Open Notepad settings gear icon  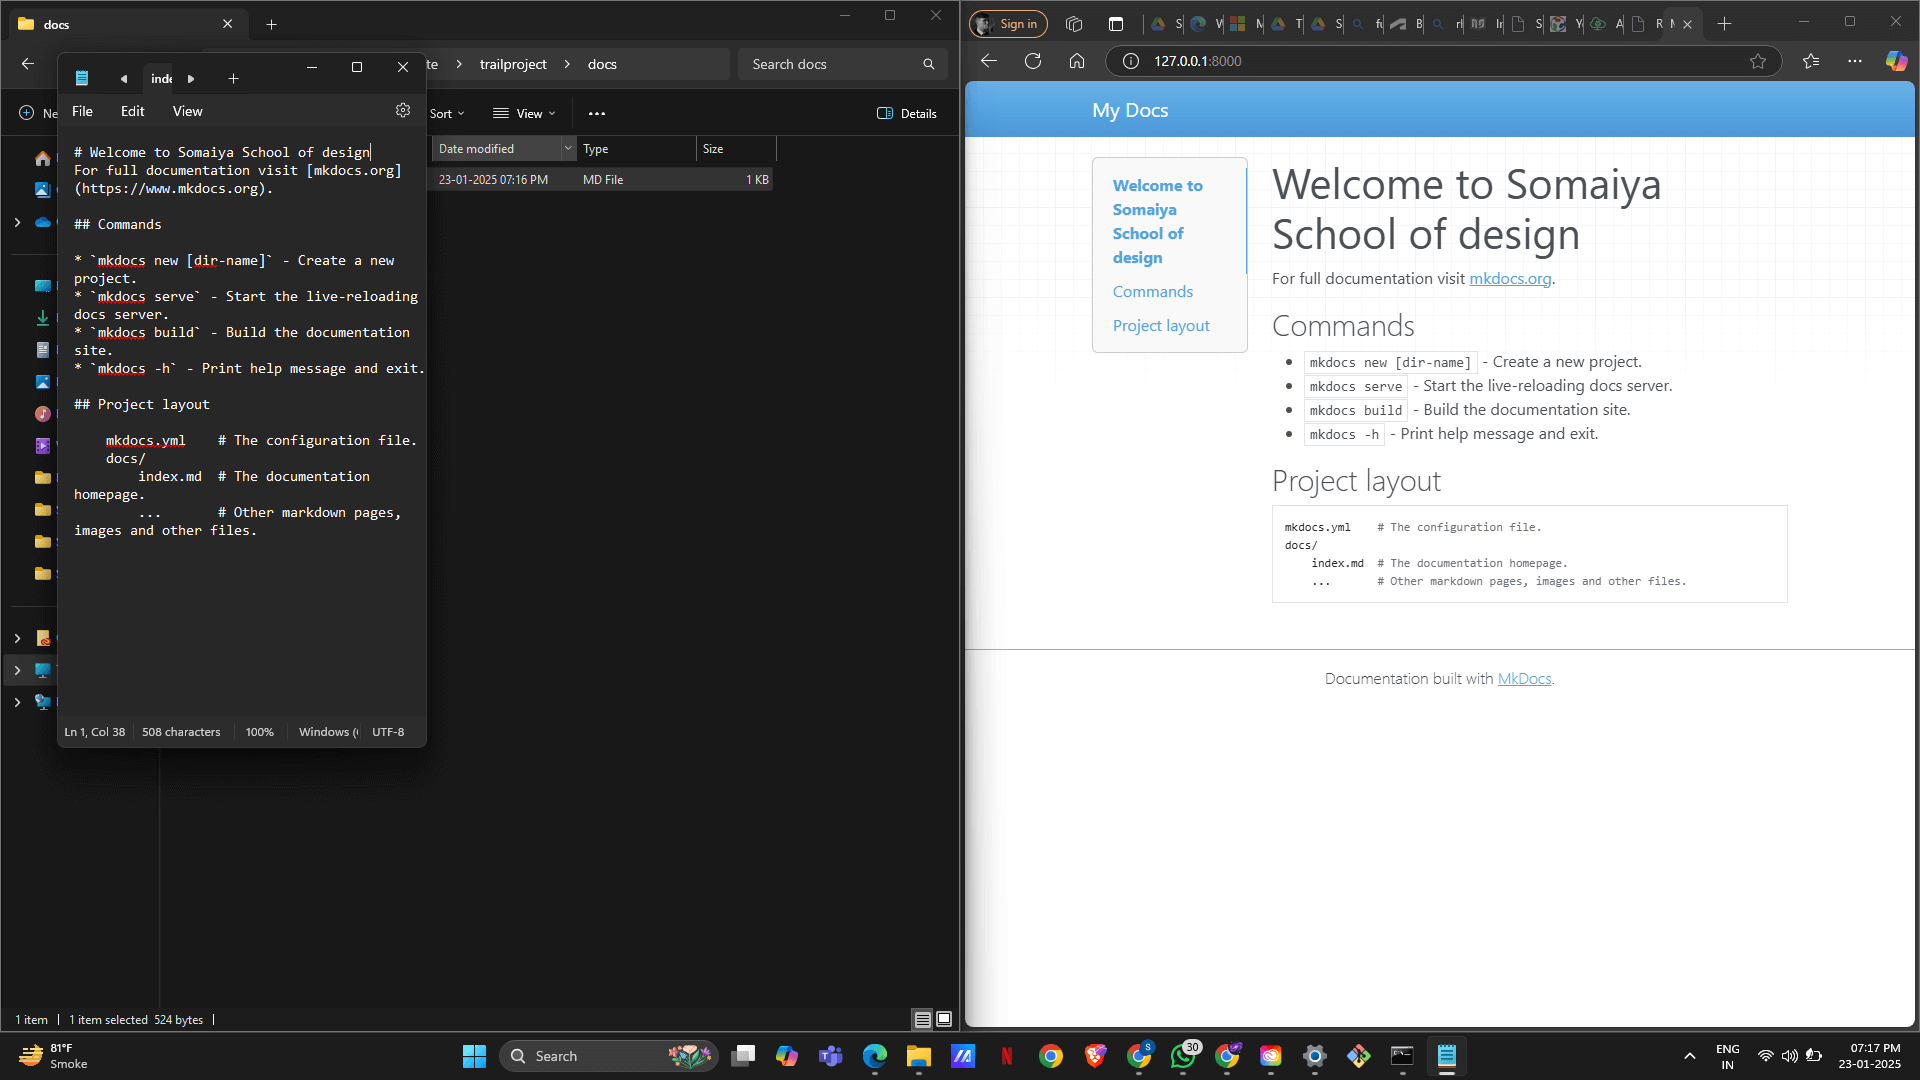[x=403, y=111]
